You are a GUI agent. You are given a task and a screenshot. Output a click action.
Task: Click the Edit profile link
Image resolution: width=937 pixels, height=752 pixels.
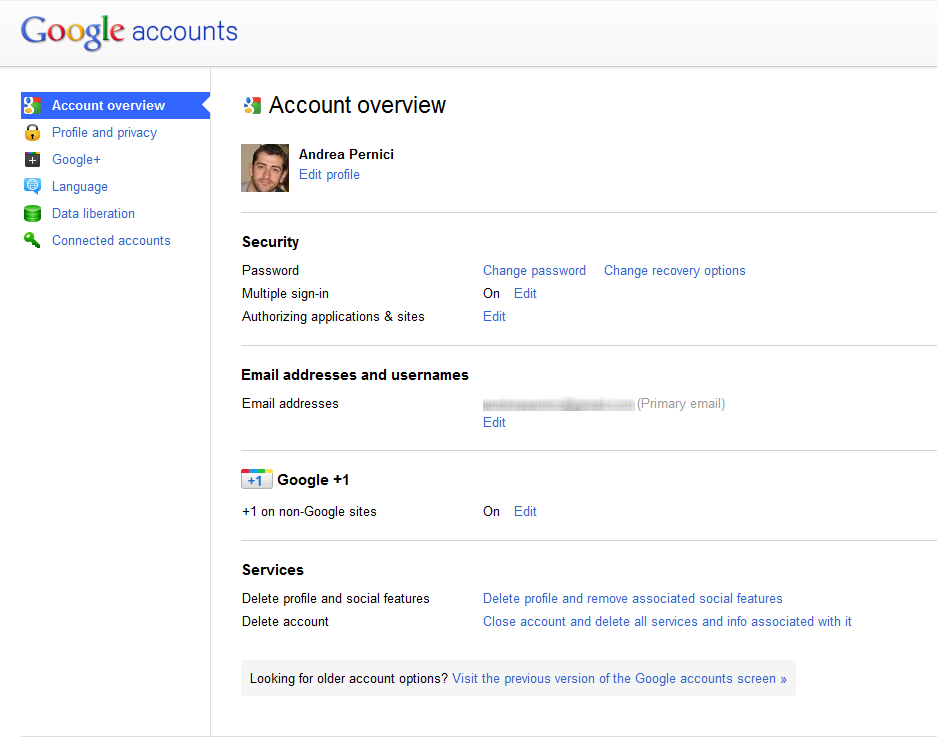pos(329,174)
